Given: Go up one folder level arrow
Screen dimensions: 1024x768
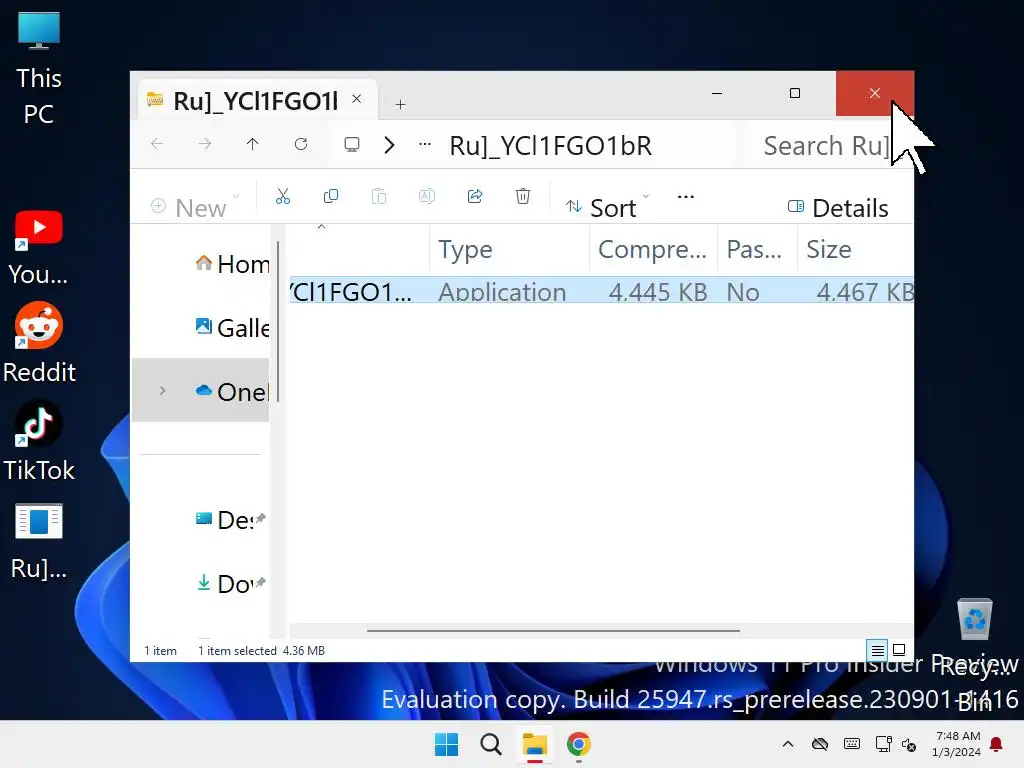Looking at the screenshot, I should coord(253,144).
